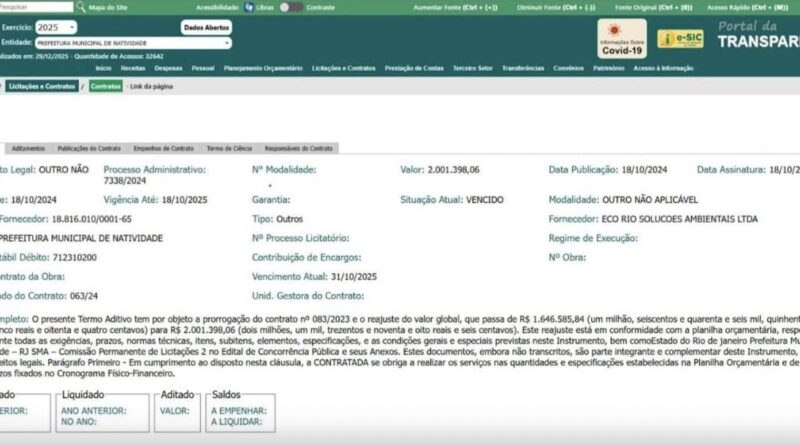800x445 pixels.
Task: Click the Contratos breadcrumb button
Action: coord(104,87)
